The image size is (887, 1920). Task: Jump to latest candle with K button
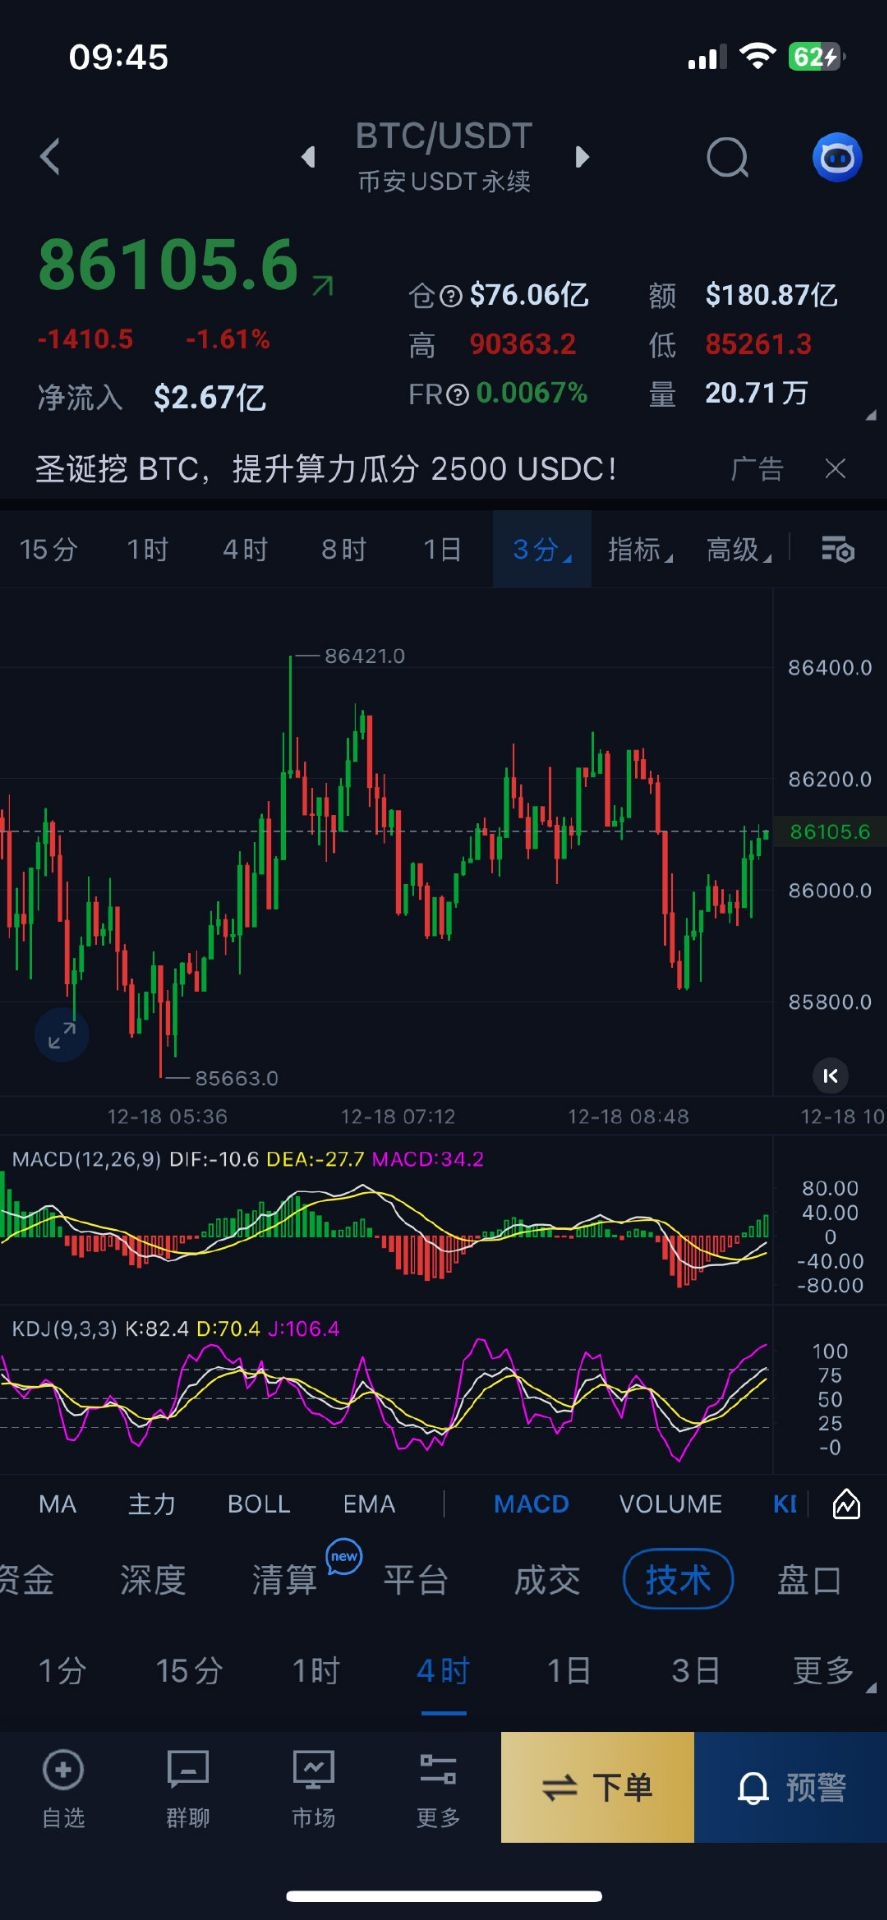(x=830, y=1076)
